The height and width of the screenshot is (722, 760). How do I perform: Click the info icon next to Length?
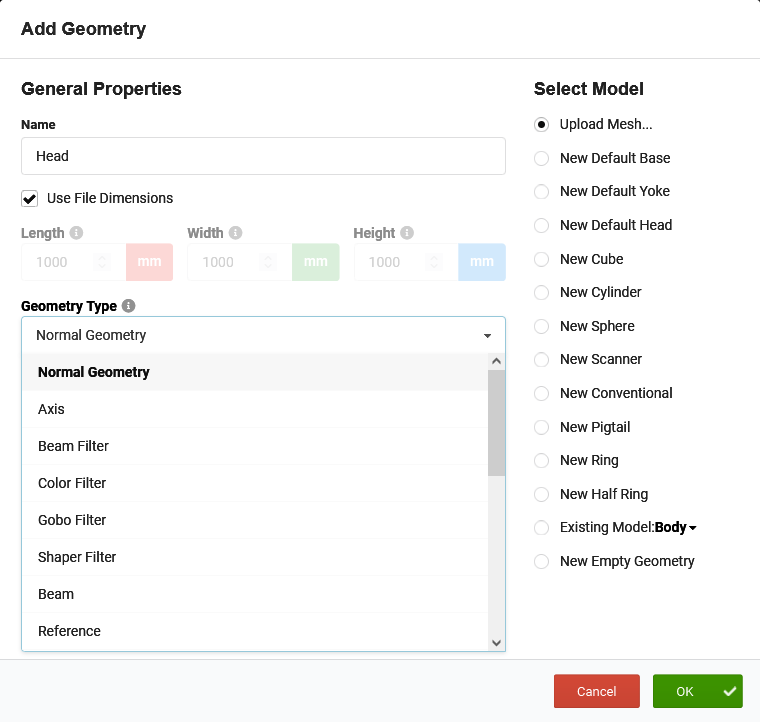click(77, 233)
